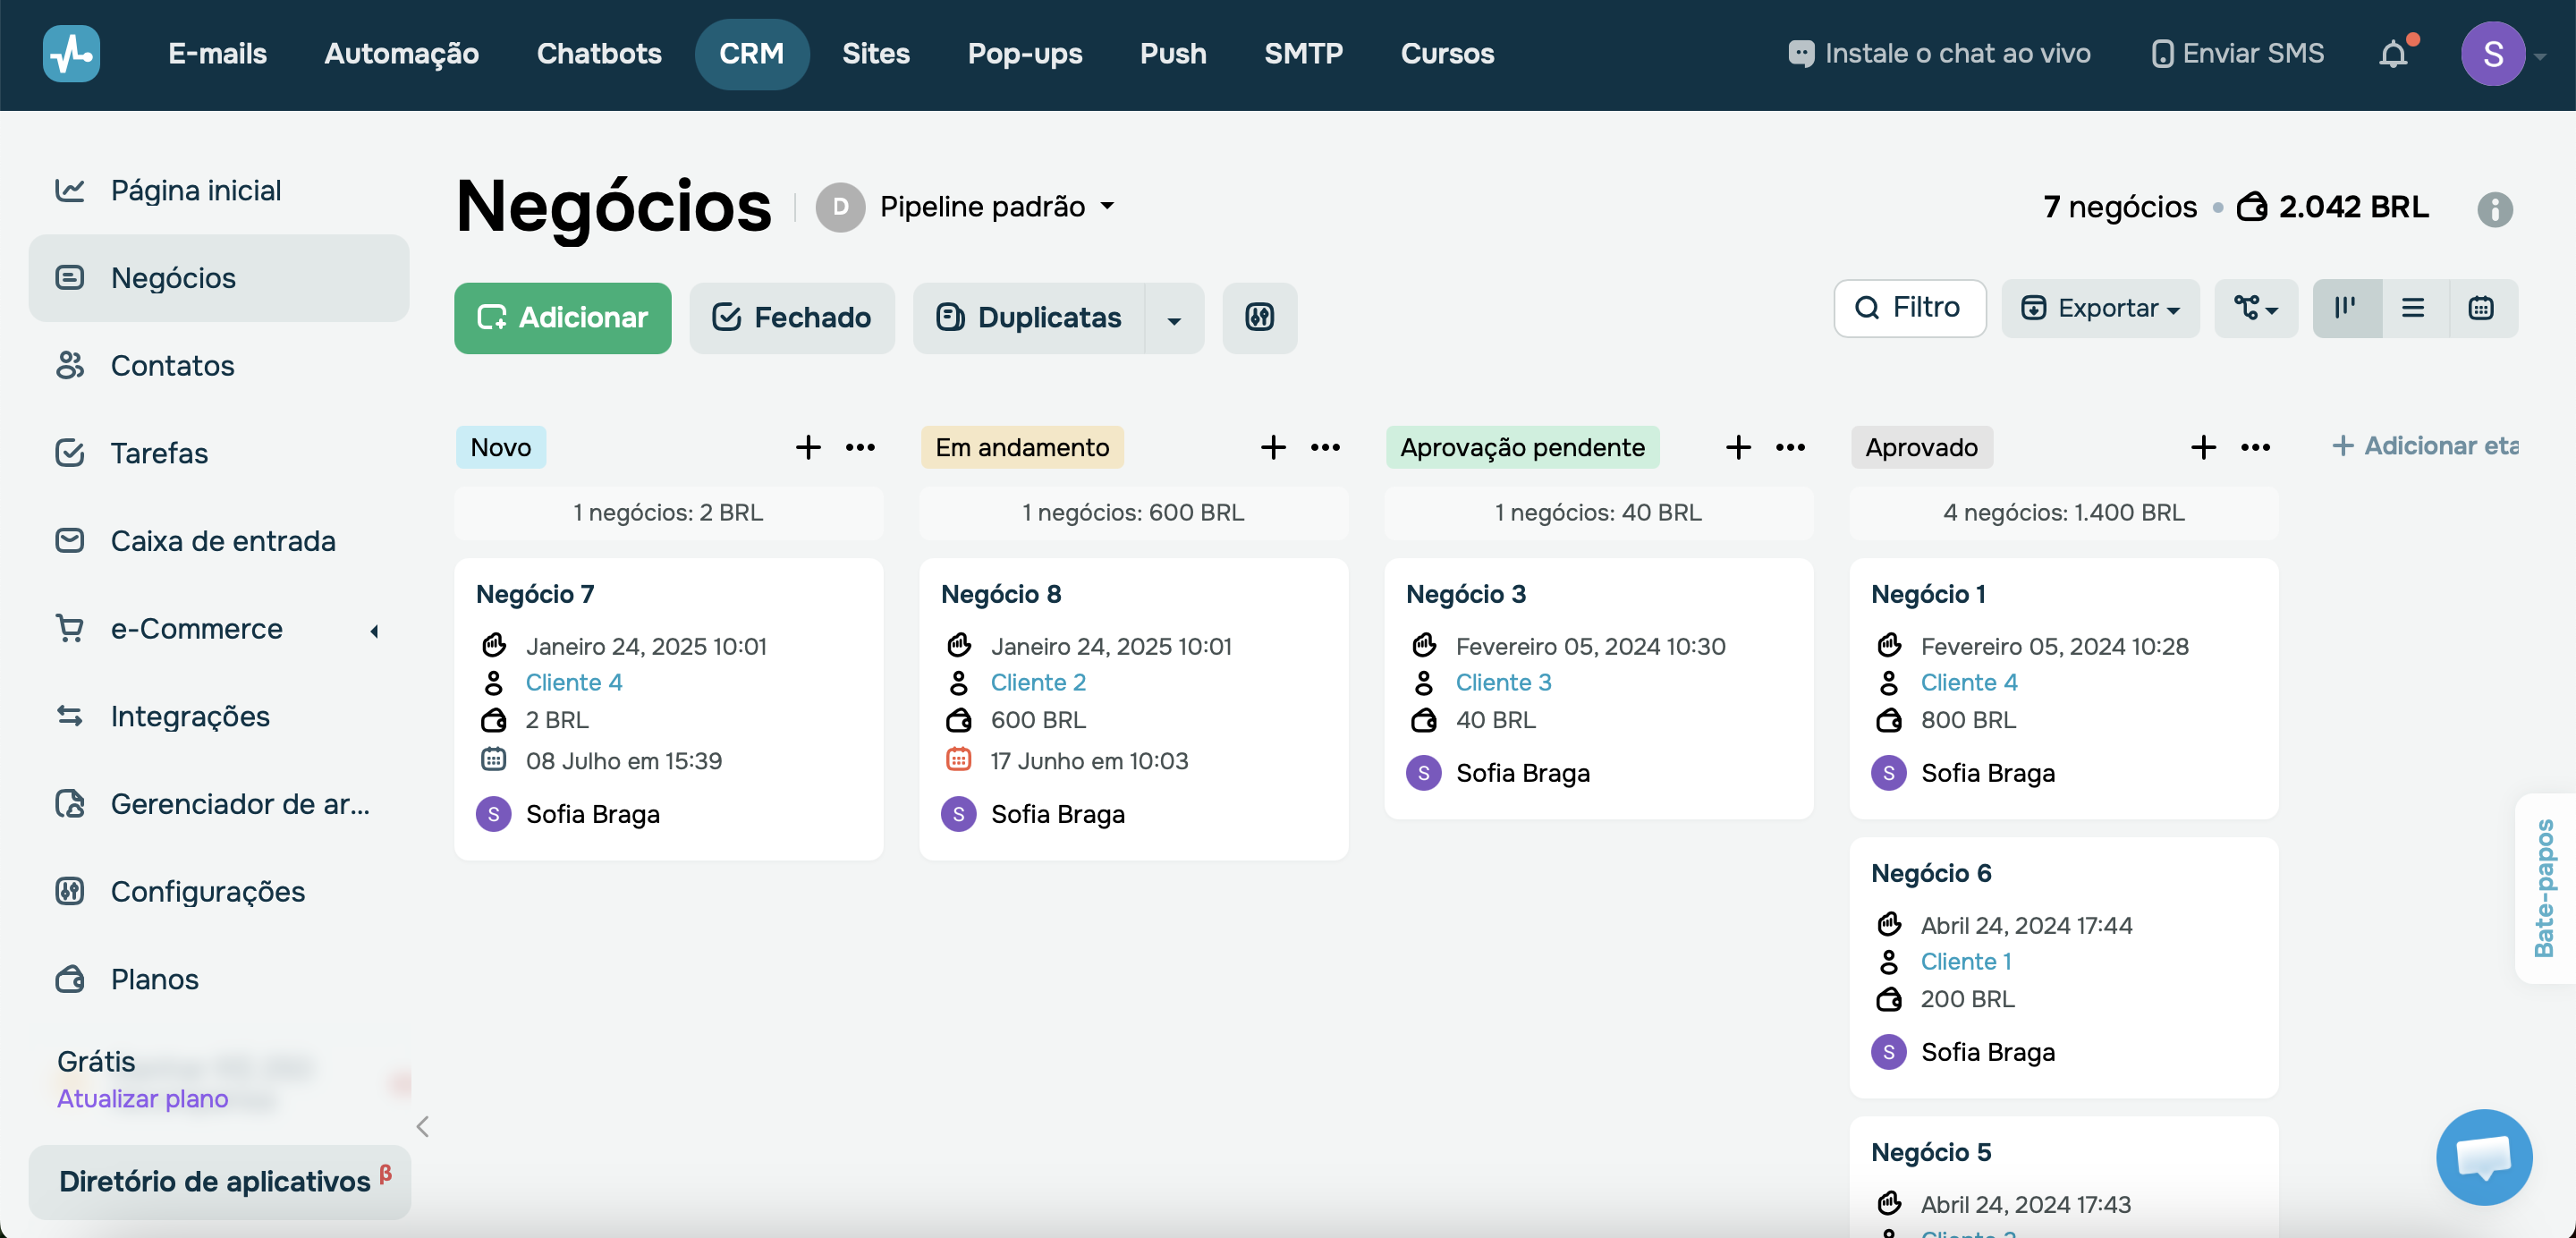
Task: Click the Duplicatas button
Action: [x=1029, y=318]
